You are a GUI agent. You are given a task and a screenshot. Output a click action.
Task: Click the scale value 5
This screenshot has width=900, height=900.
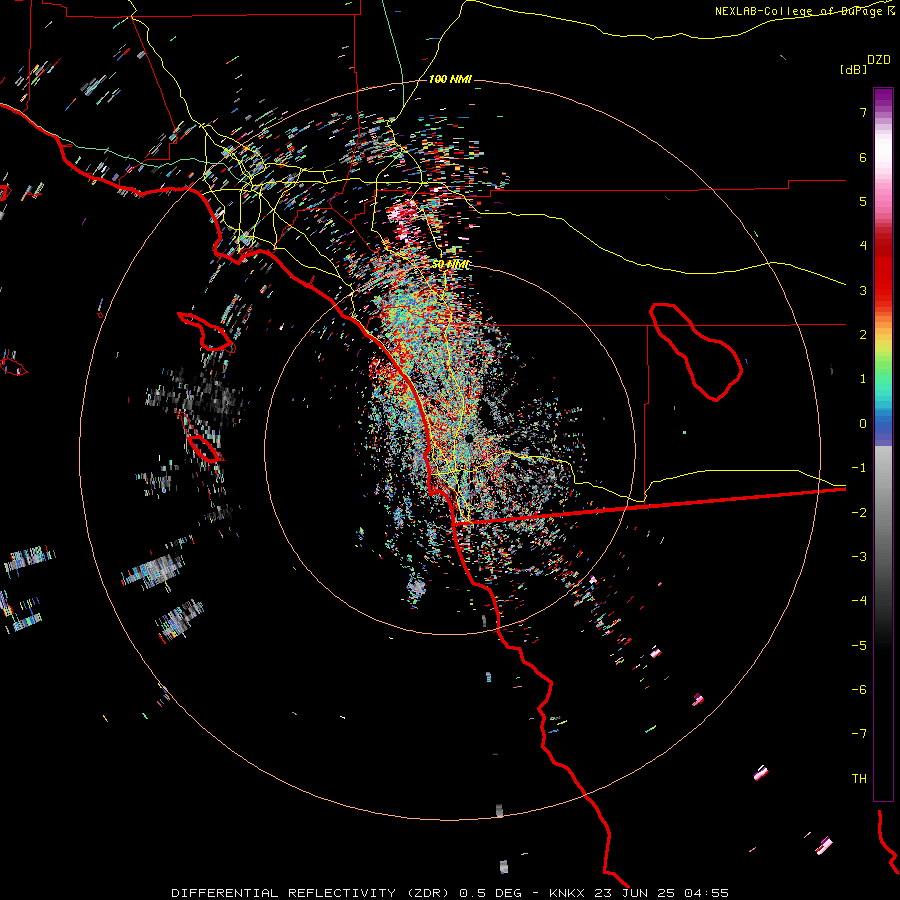863,201
